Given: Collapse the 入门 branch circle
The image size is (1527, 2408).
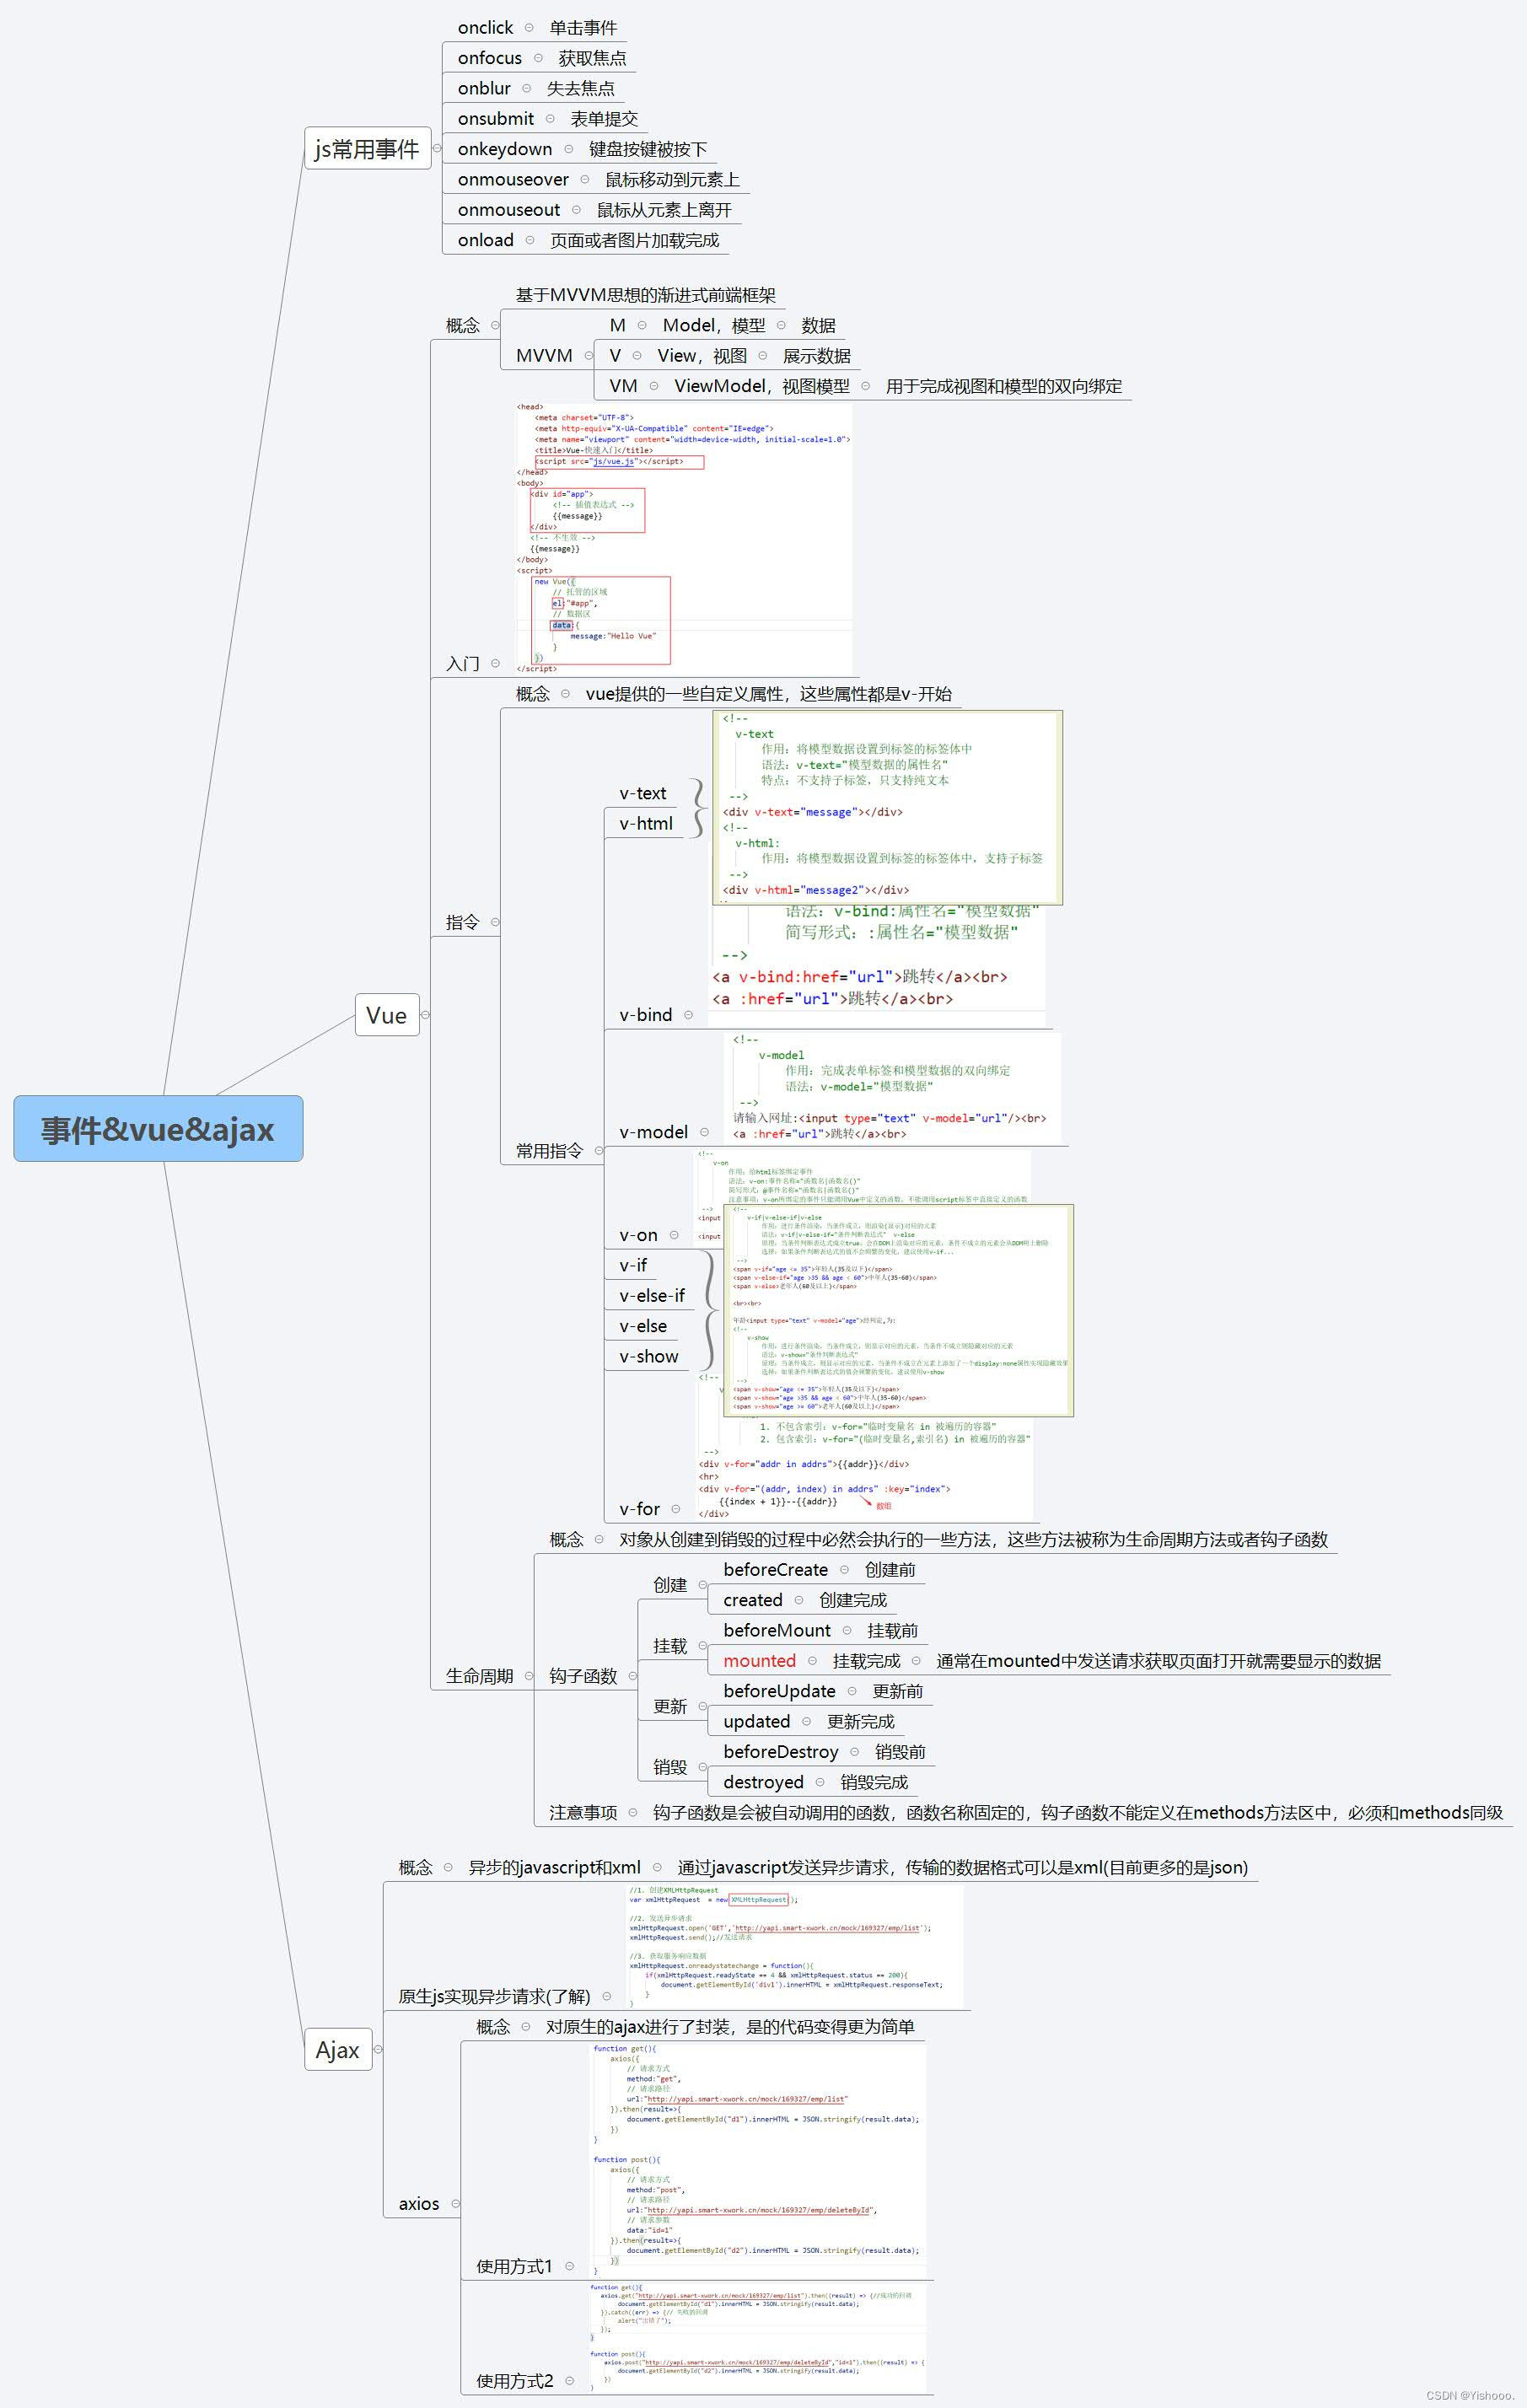Looking at the screenshot, I should pyautogui.click(x=495, y=663).
